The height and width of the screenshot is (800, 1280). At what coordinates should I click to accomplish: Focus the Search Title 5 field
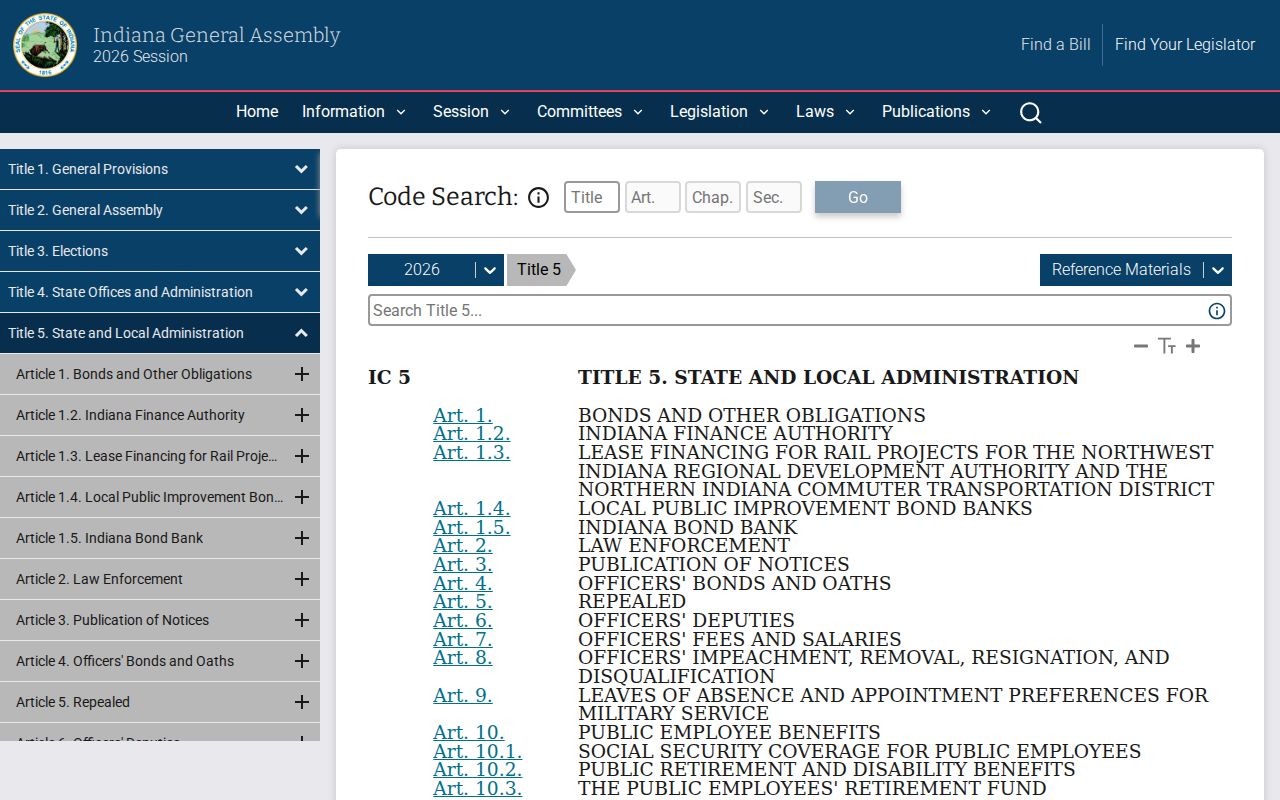click(800, 310)
